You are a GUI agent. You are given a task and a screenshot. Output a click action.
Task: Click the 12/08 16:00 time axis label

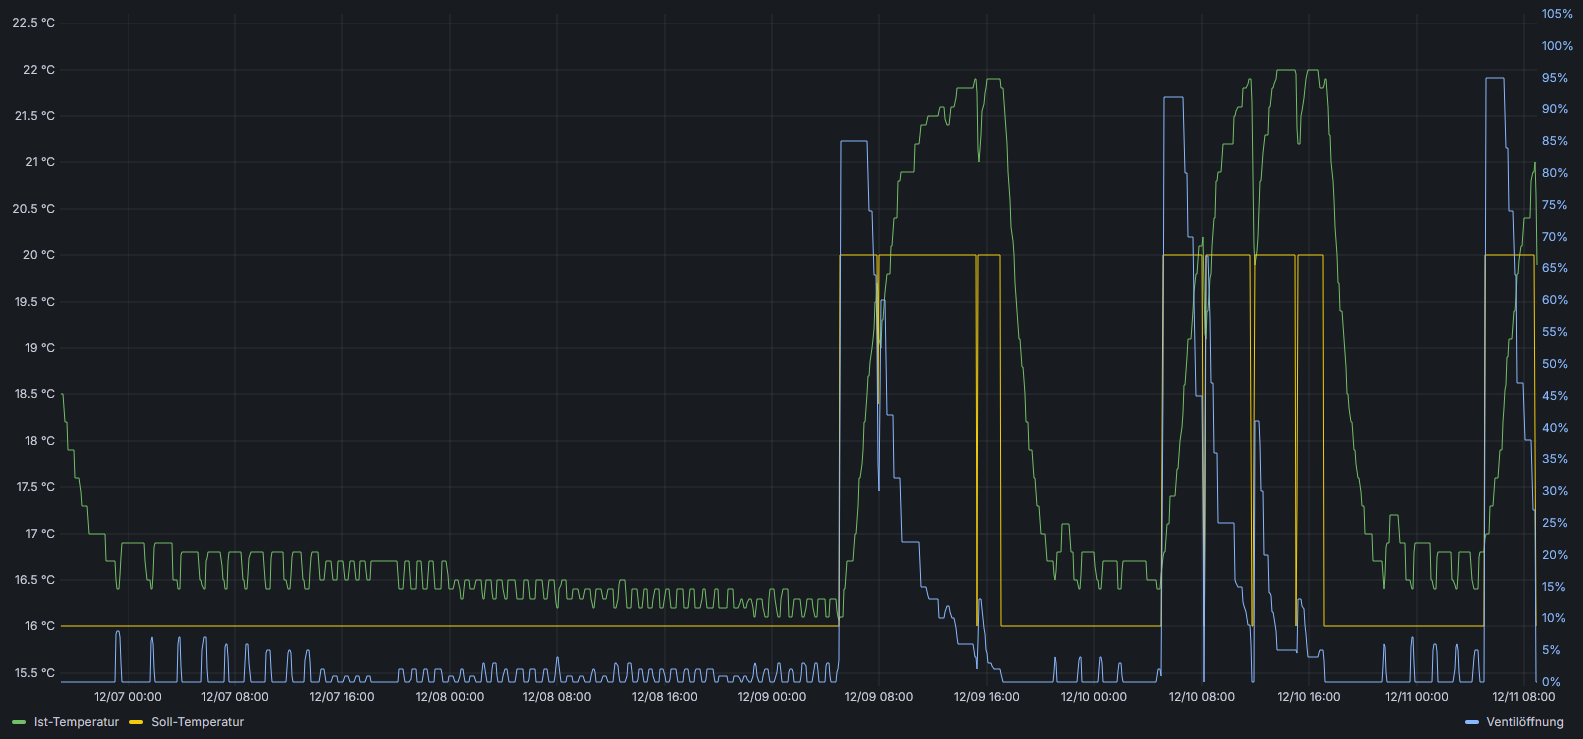point(664,697)
